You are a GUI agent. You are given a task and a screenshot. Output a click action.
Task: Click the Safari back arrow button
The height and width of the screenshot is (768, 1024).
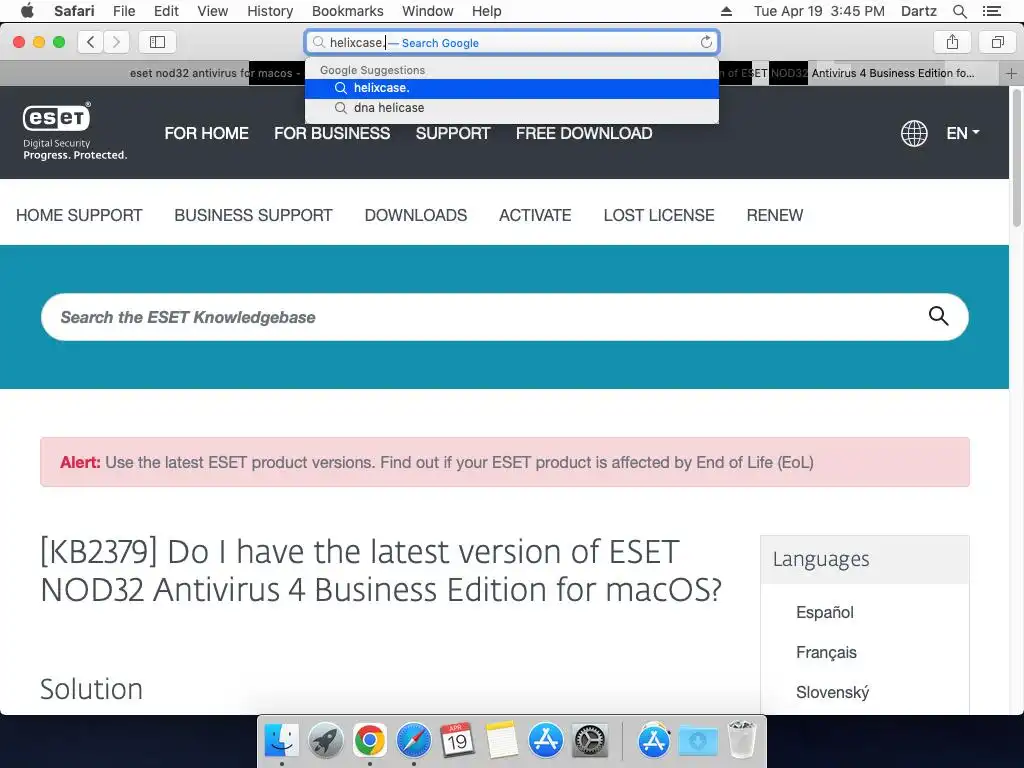click(x=91, y=42)
